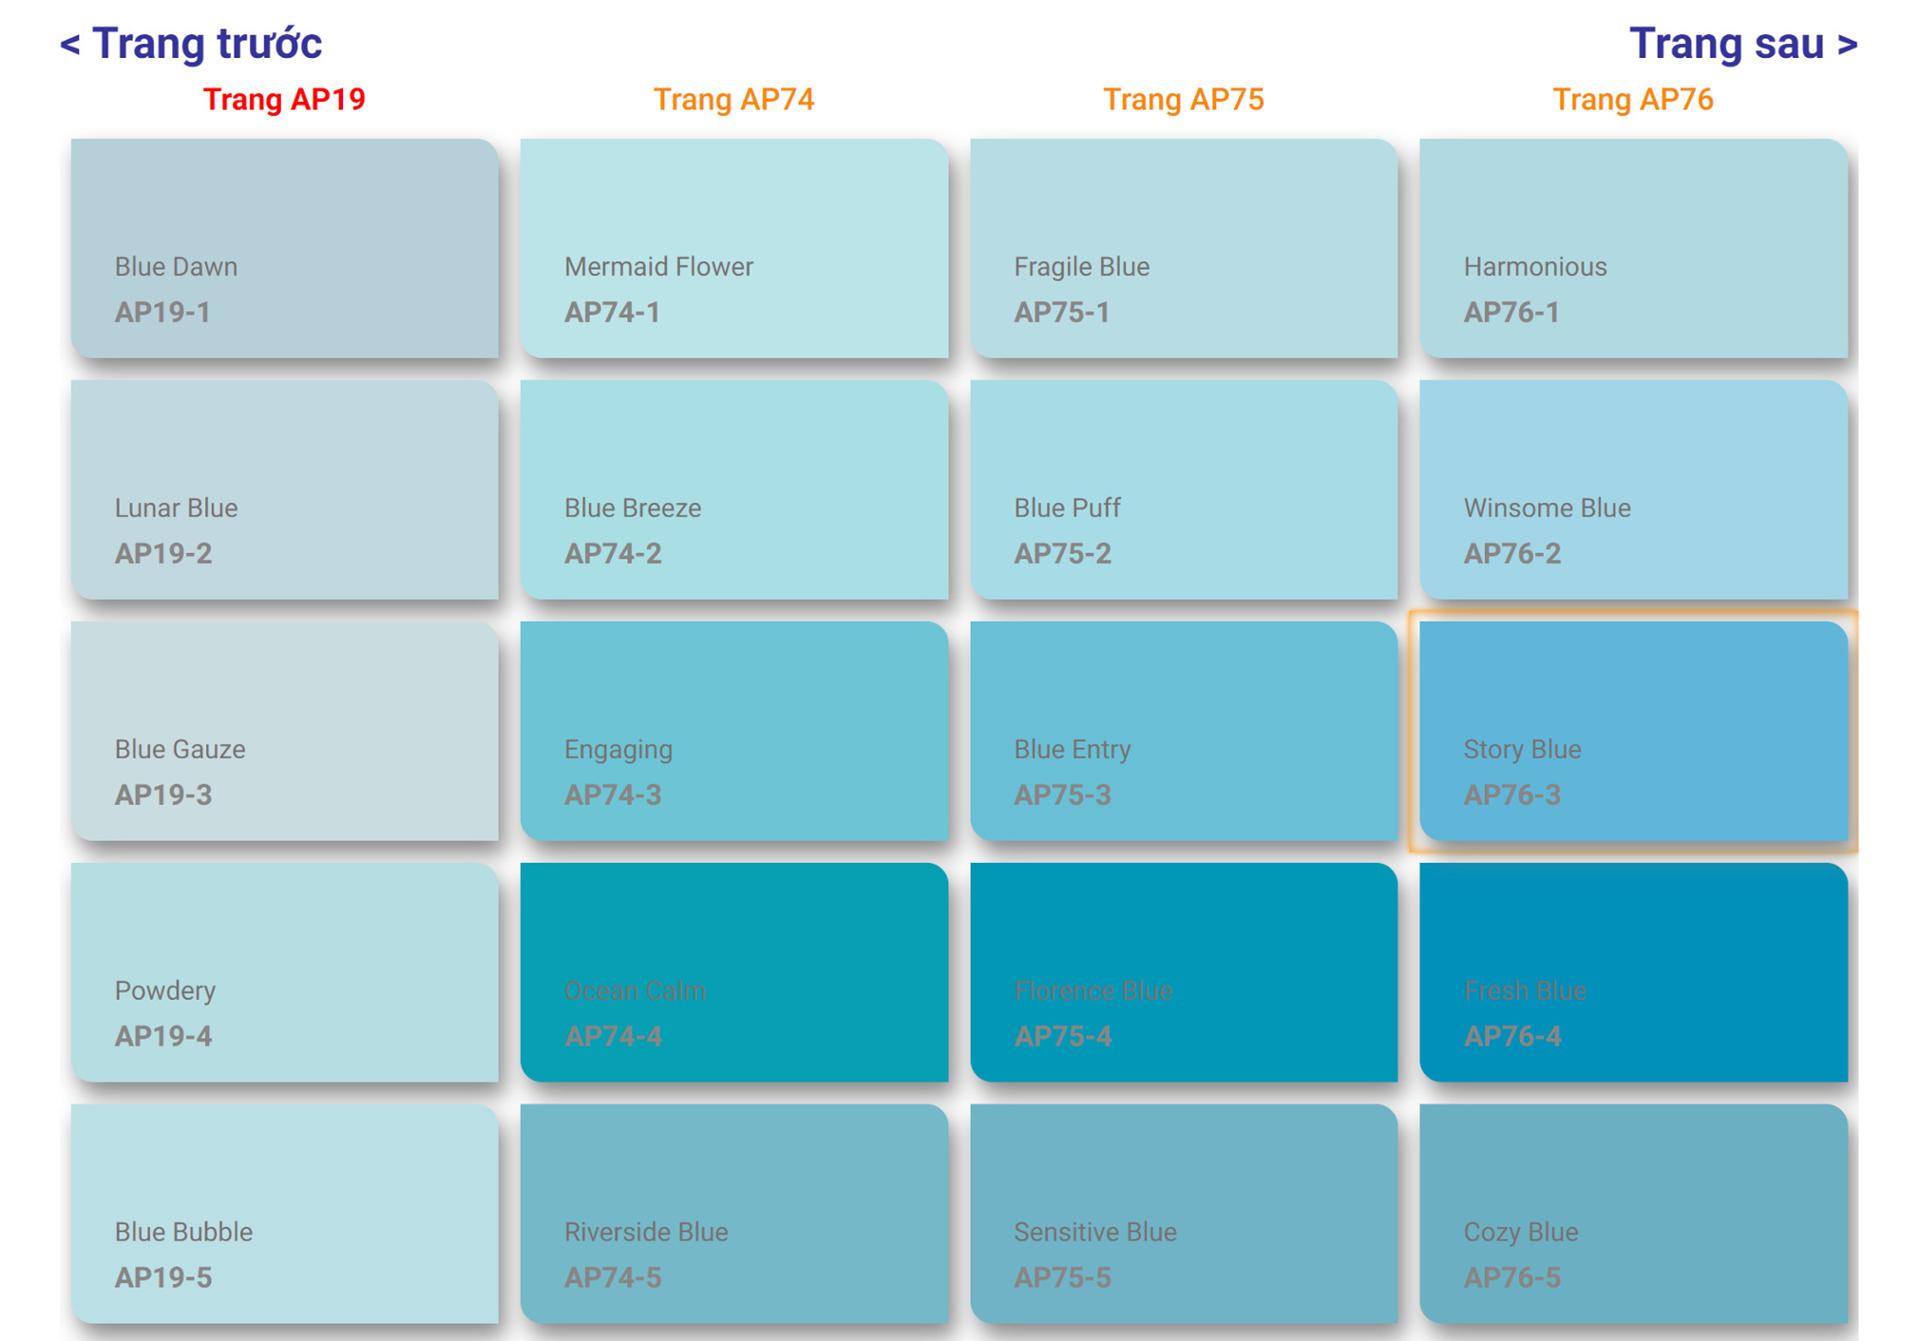This screenshot has width=1920, height=1341.
Task: Select Riverside Blue AP74-5 swatch
Action: [x=733, y=1213]
